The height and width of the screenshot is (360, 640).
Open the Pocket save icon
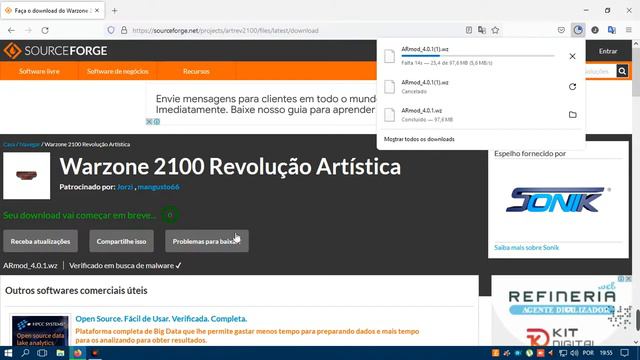pos(561,30)
